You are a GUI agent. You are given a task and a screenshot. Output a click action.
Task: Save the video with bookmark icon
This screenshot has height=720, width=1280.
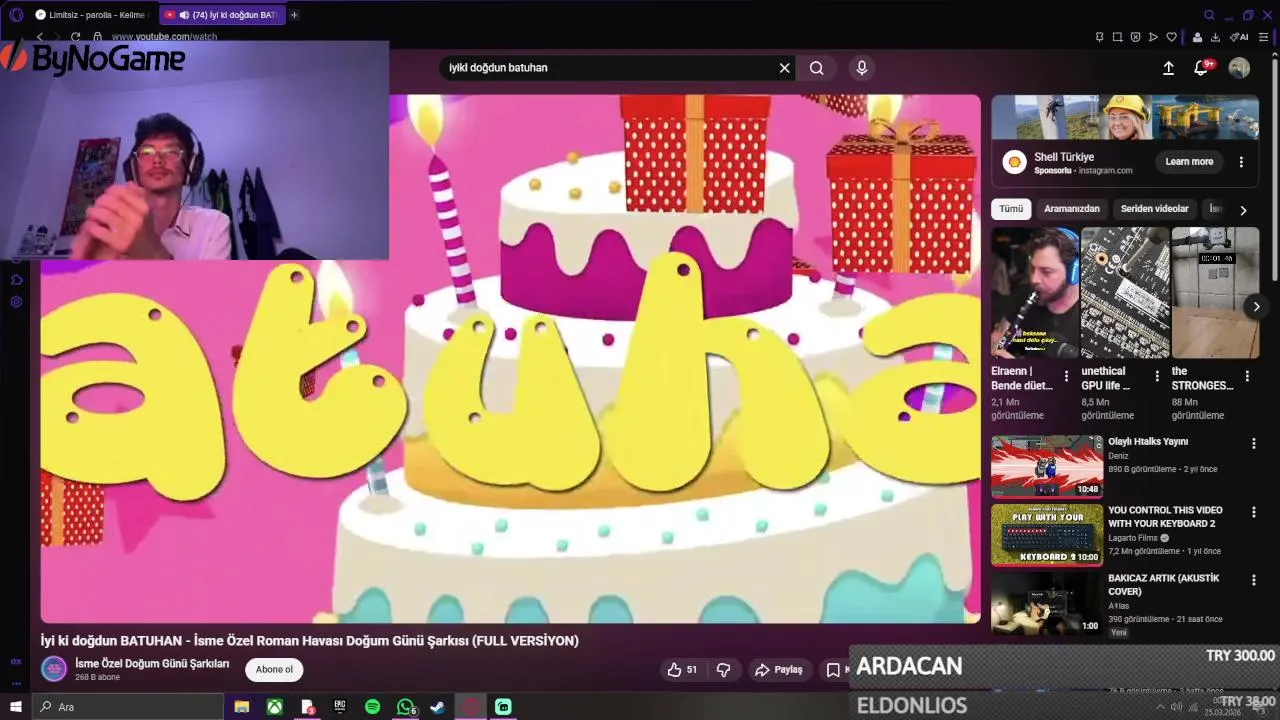point(833,670)
